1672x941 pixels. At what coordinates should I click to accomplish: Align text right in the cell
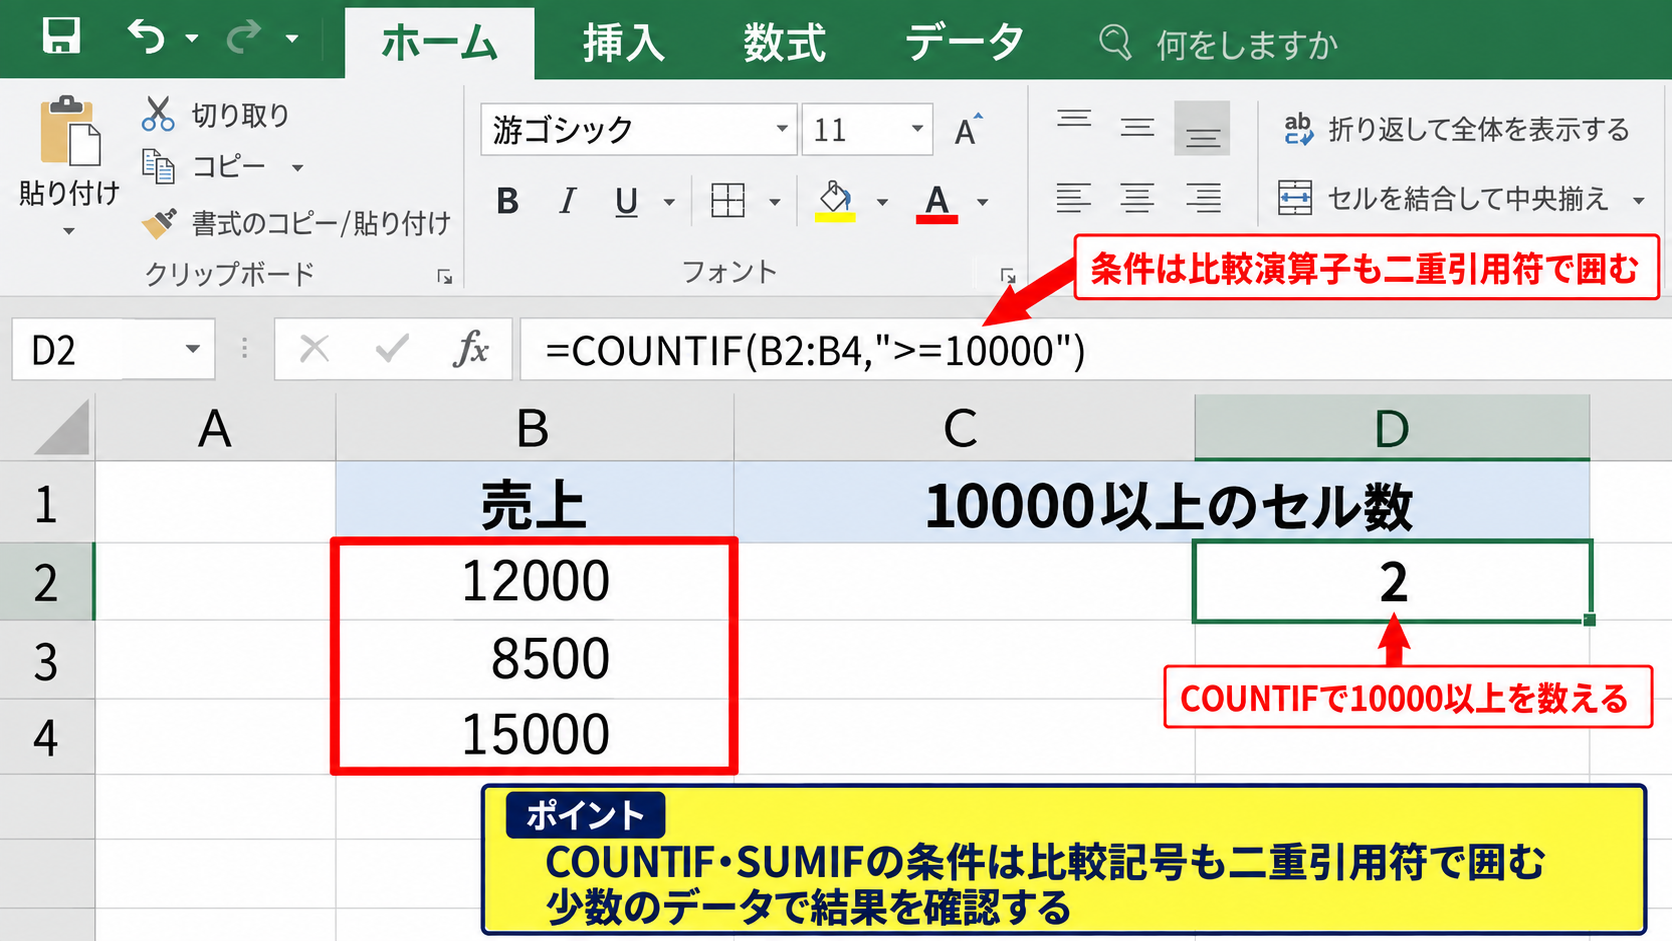[x=1203, y=198]
